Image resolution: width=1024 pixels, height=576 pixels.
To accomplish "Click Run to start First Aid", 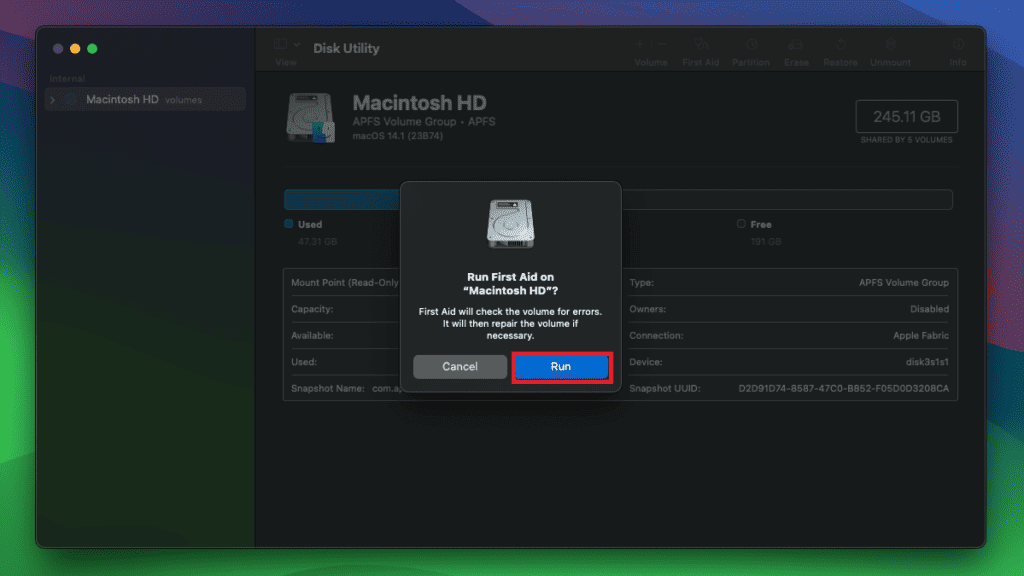I will (561, 366).
